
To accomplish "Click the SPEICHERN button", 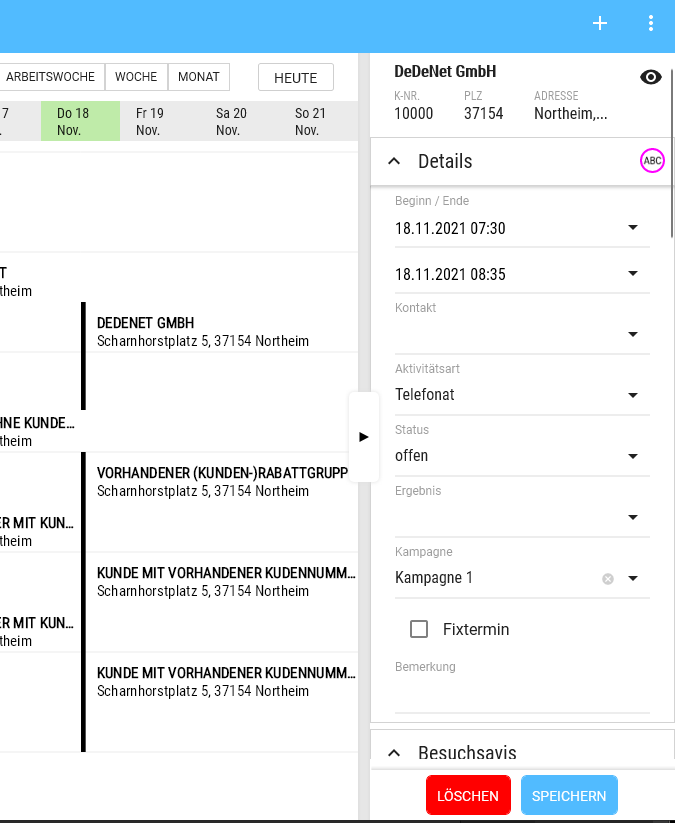I will click(569, 795).
